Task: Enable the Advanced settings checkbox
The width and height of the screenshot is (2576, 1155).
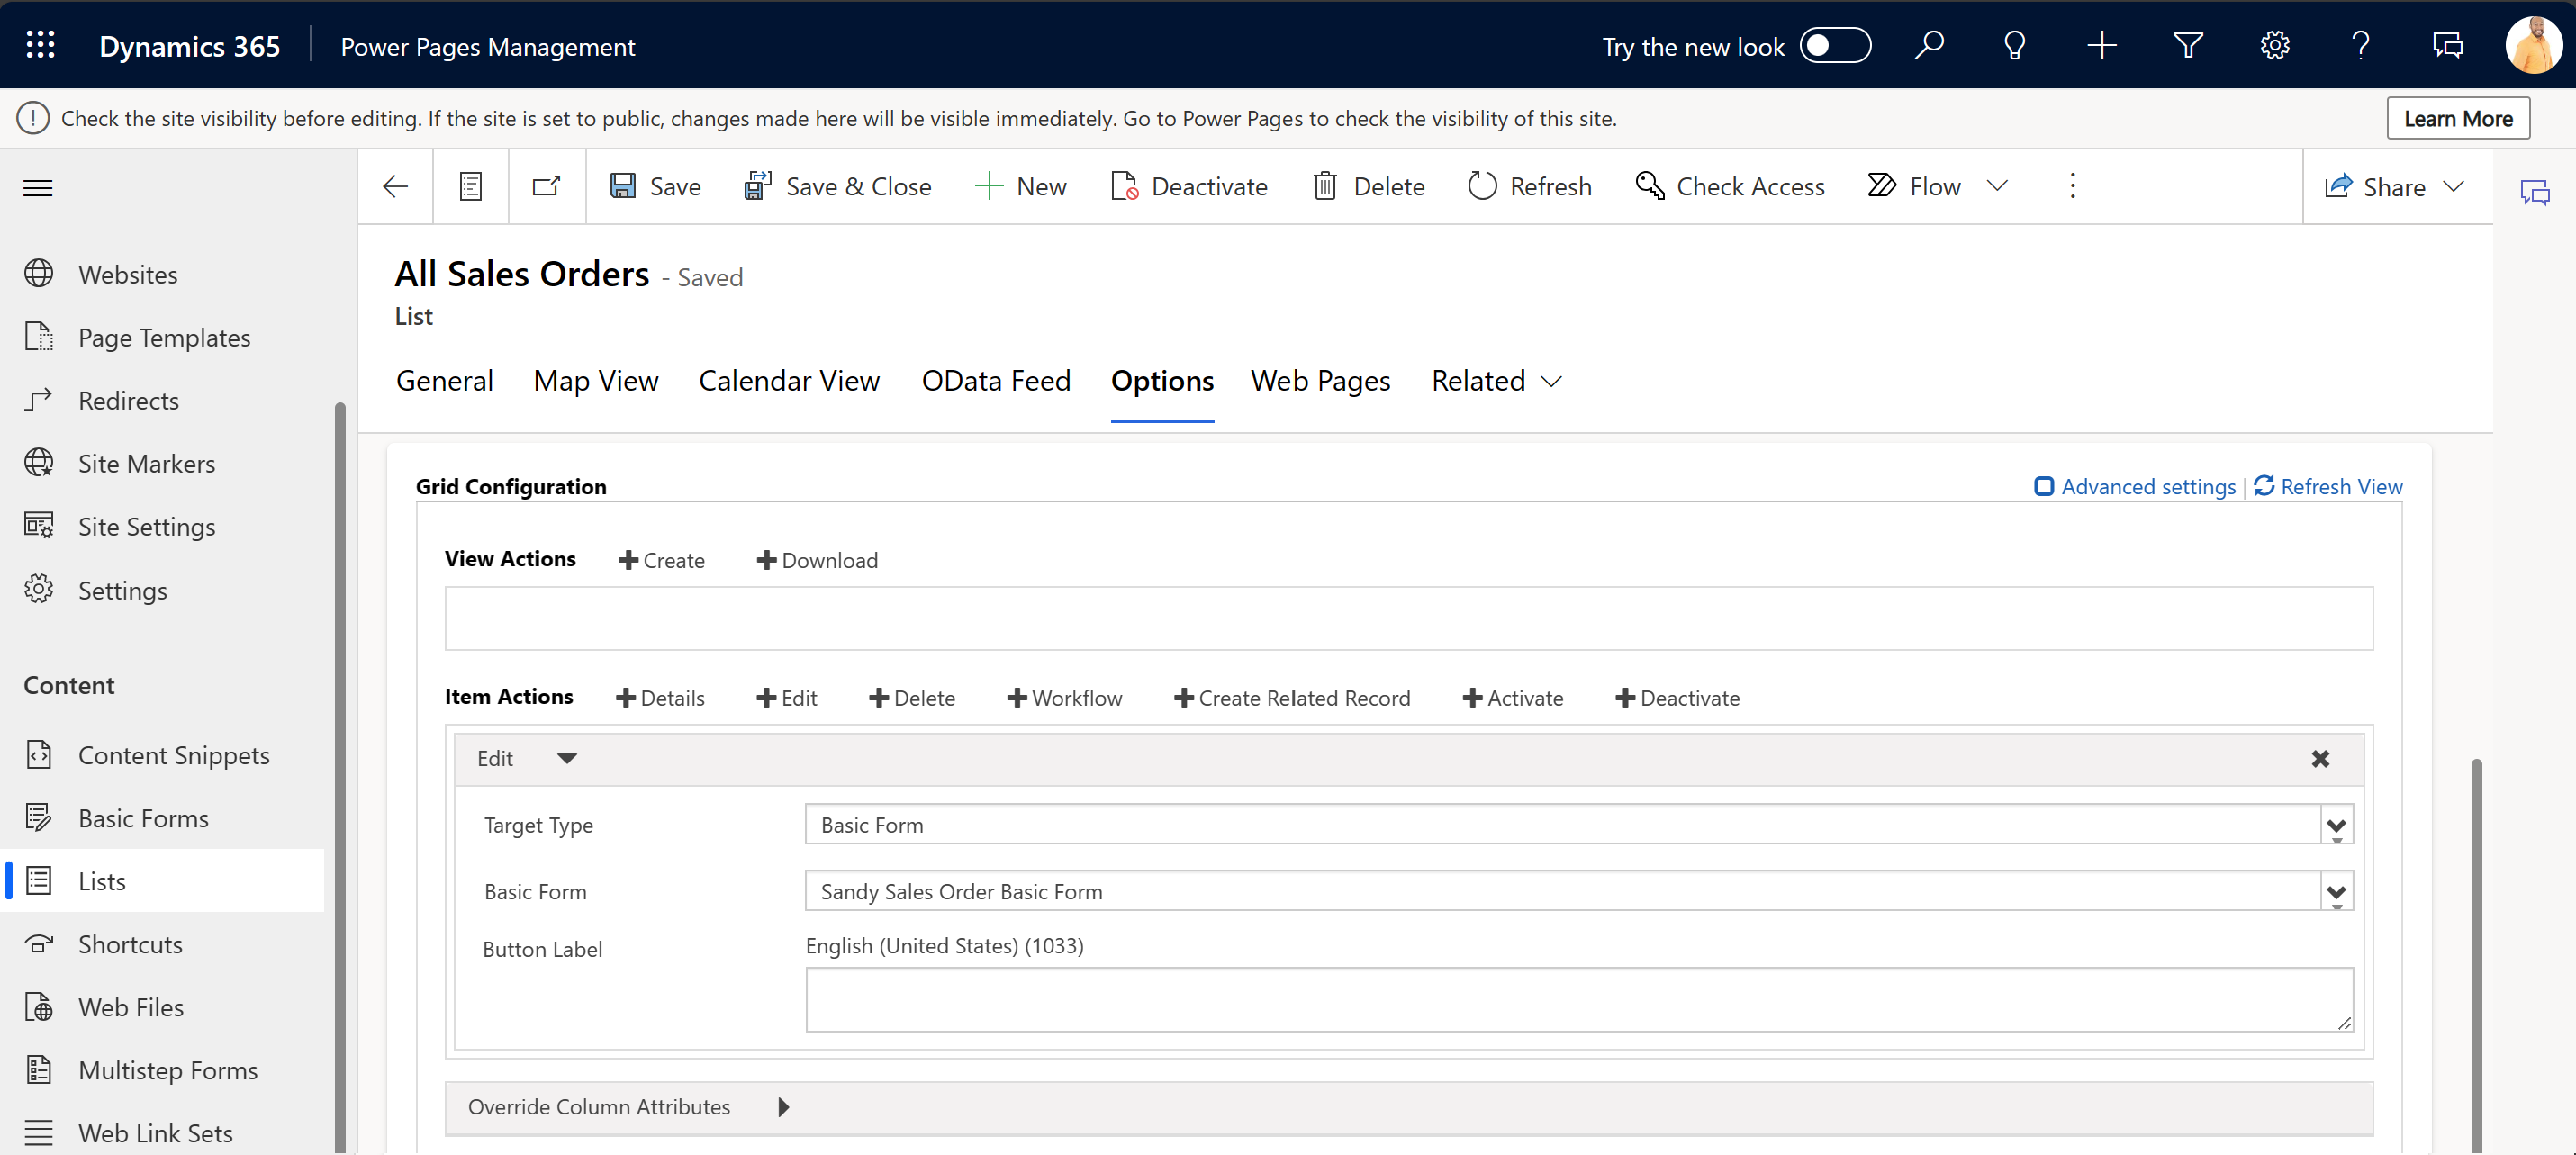Action: pyautogui.click(x=2044, y=486)
